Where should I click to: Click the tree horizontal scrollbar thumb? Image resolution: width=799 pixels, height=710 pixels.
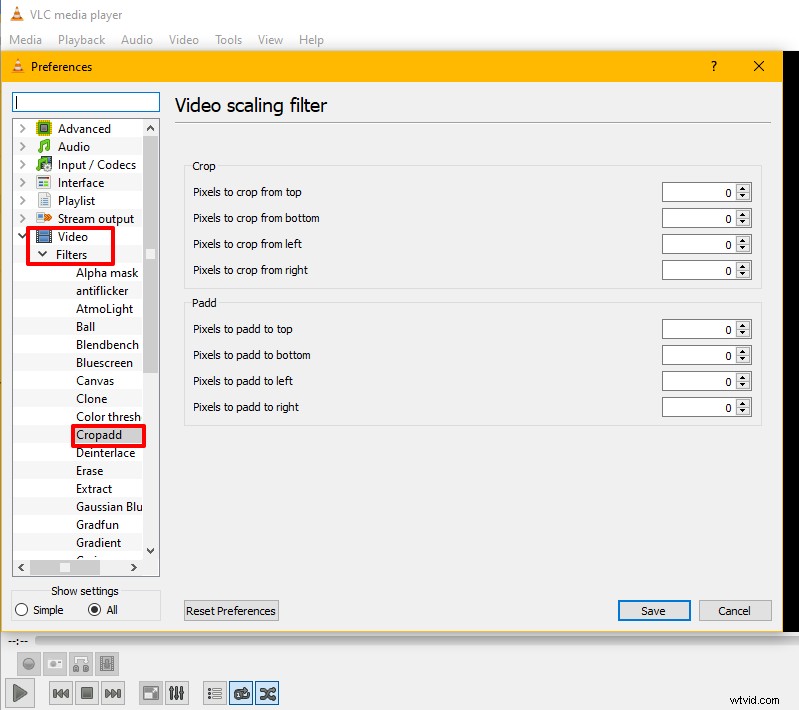[x=65, y=567]
